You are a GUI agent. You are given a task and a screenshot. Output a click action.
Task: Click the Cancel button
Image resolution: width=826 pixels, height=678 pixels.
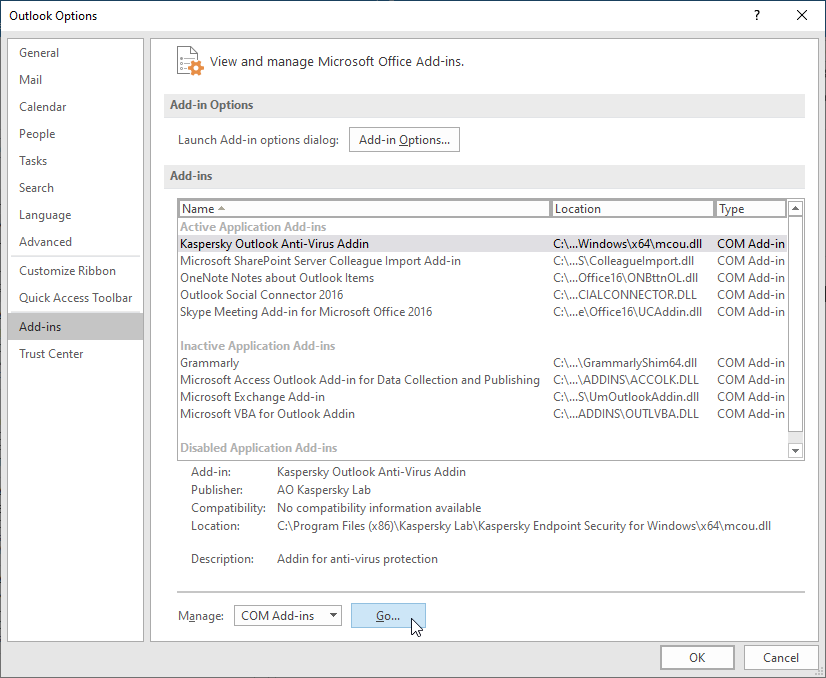click(780, 657)
